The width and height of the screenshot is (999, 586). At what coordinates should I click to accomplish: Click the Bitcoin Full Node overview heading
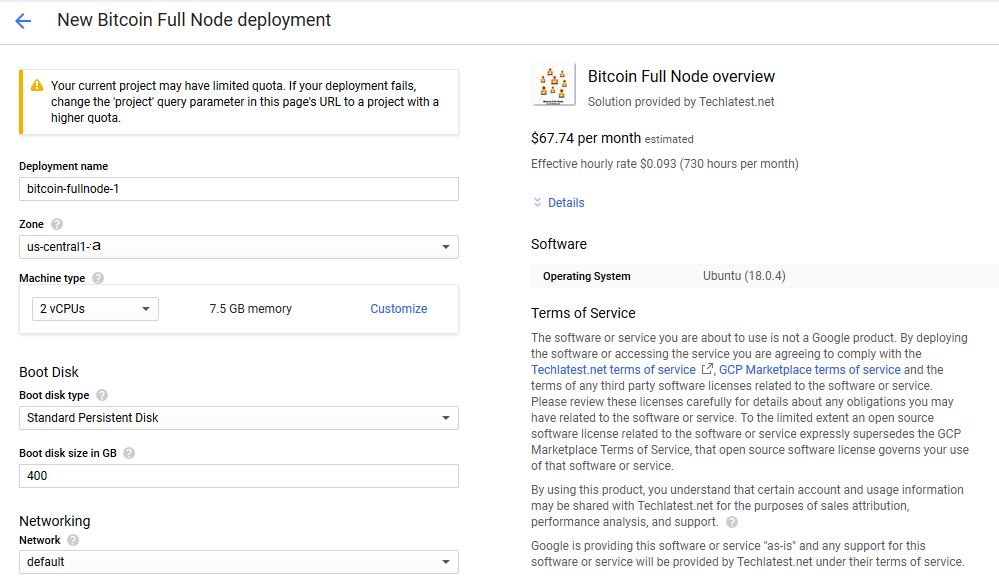[x=681, y=76]
